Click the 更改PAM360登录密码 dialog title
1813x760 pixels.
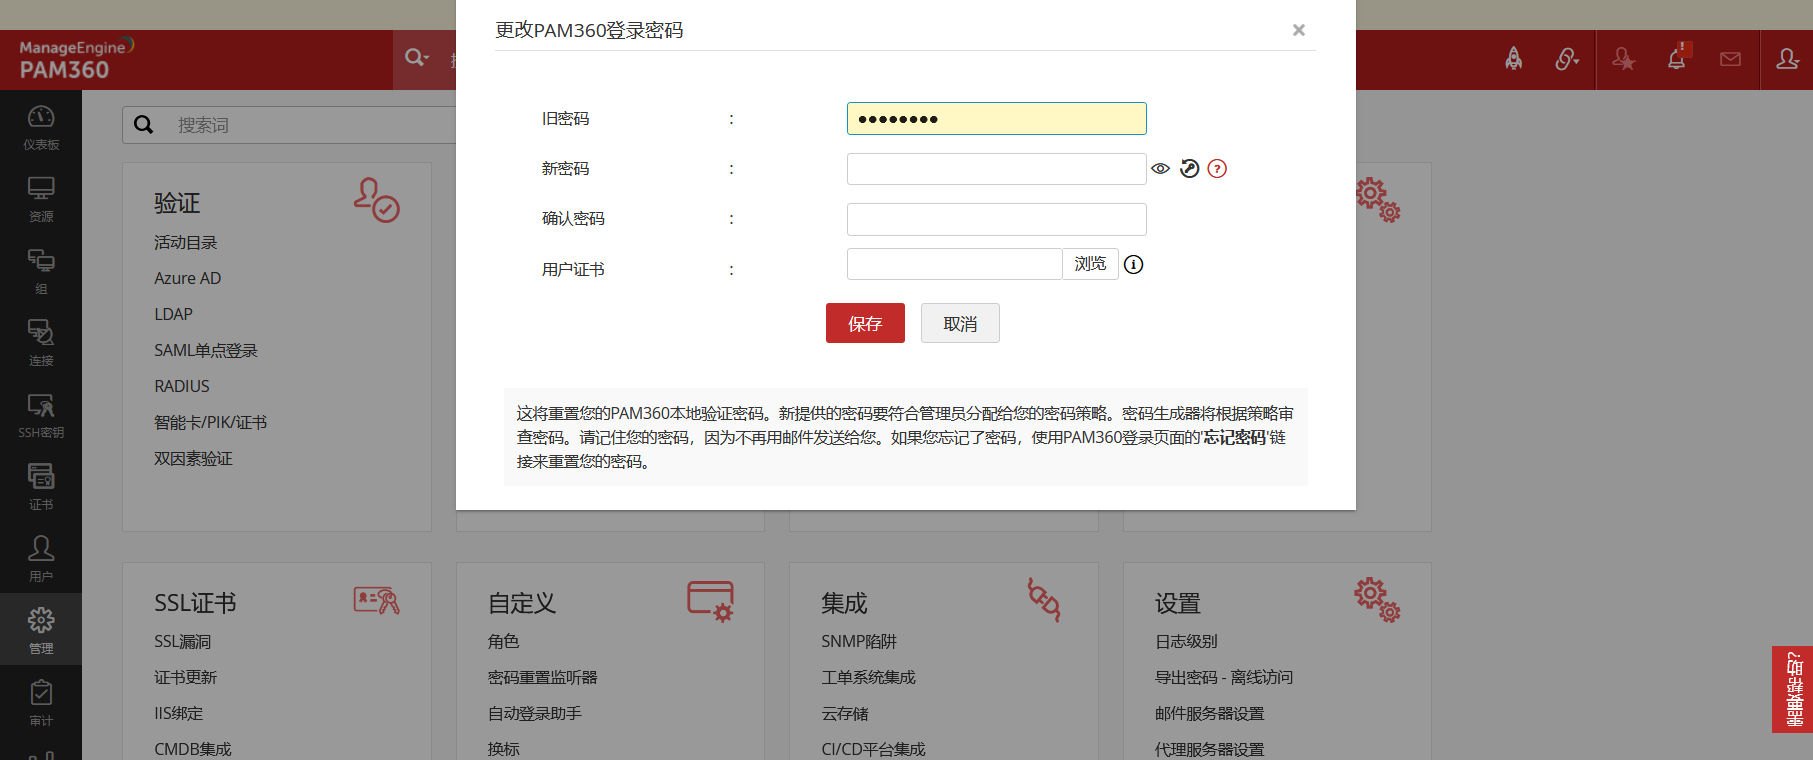coord(589,30)
